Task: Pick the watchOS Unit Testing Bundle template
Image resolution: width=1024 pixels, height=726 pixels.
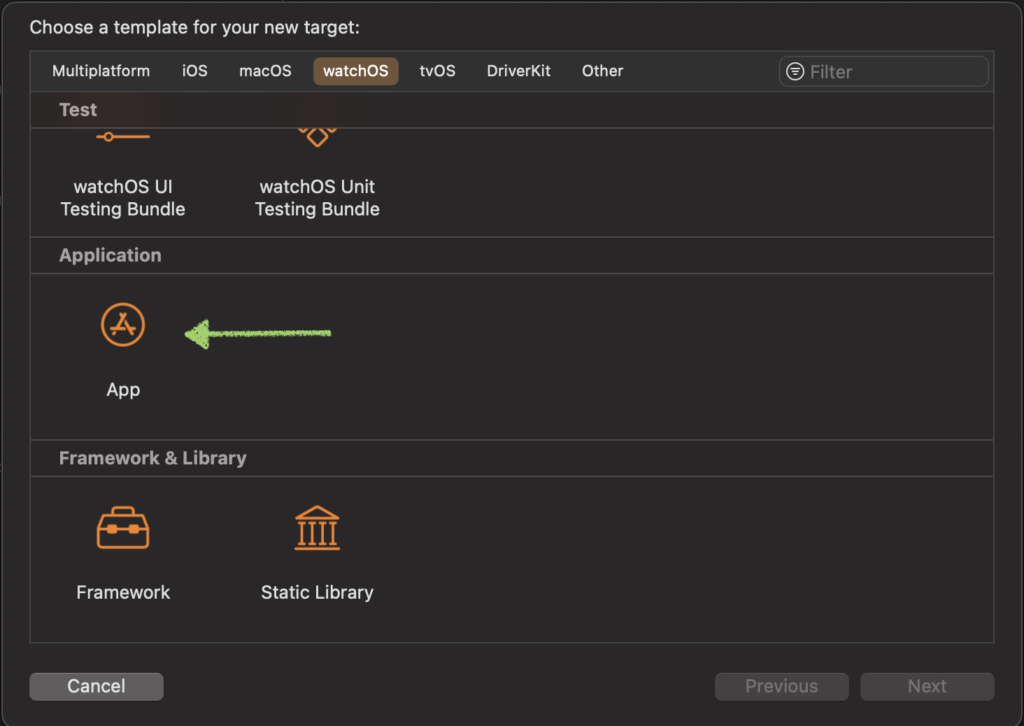Action: [317, 197]
